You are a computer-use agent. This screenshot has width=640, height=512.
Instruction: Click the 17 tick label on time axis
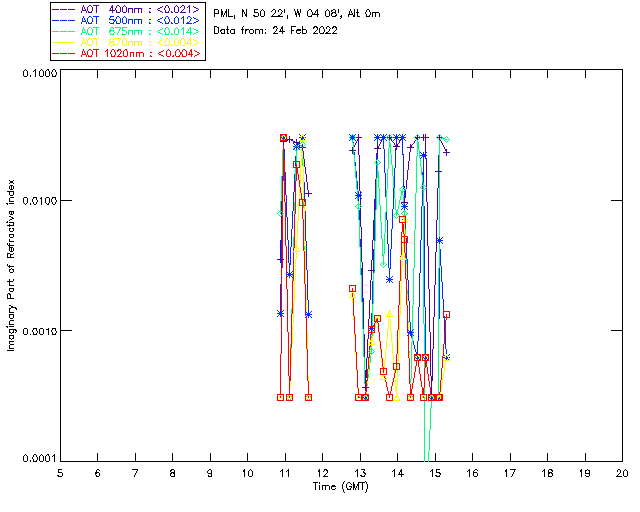[510, 473]
